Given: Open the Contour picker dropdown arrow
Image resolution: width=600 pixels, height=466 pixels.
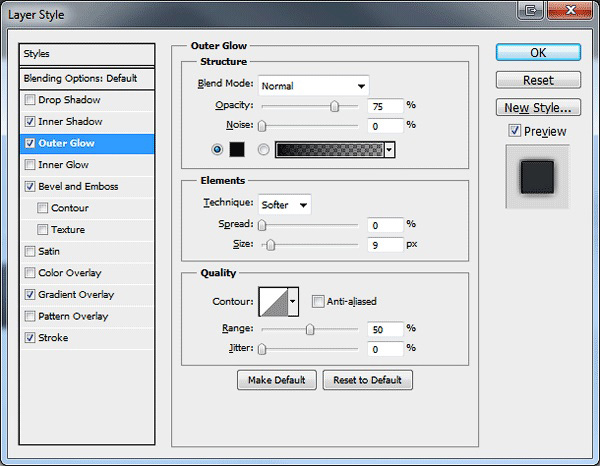Looking at the screenshot, I should (x=293, y=301).
